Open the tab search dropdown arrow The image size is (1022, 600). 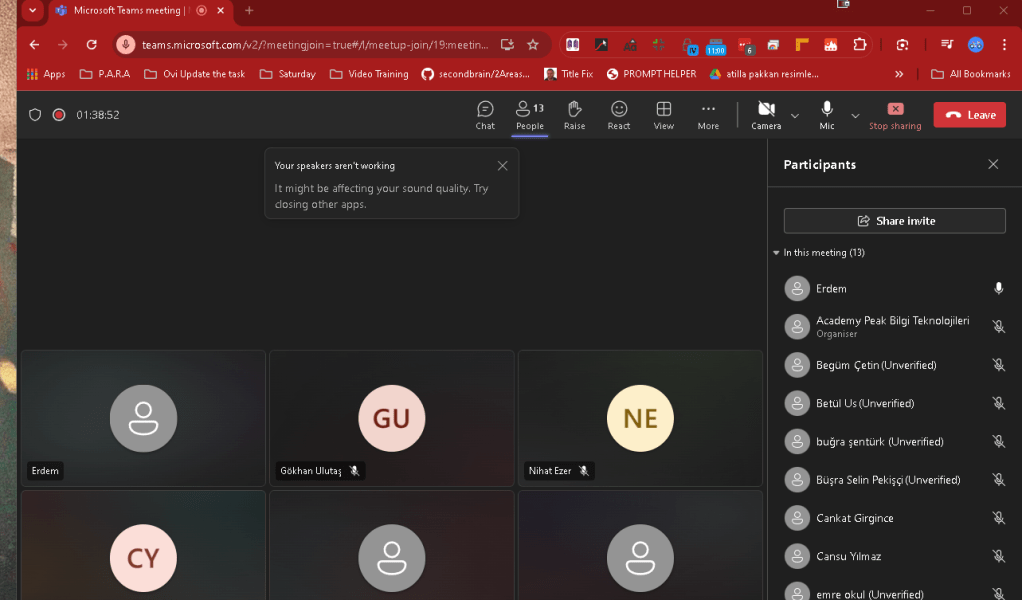tap(32, 10)
